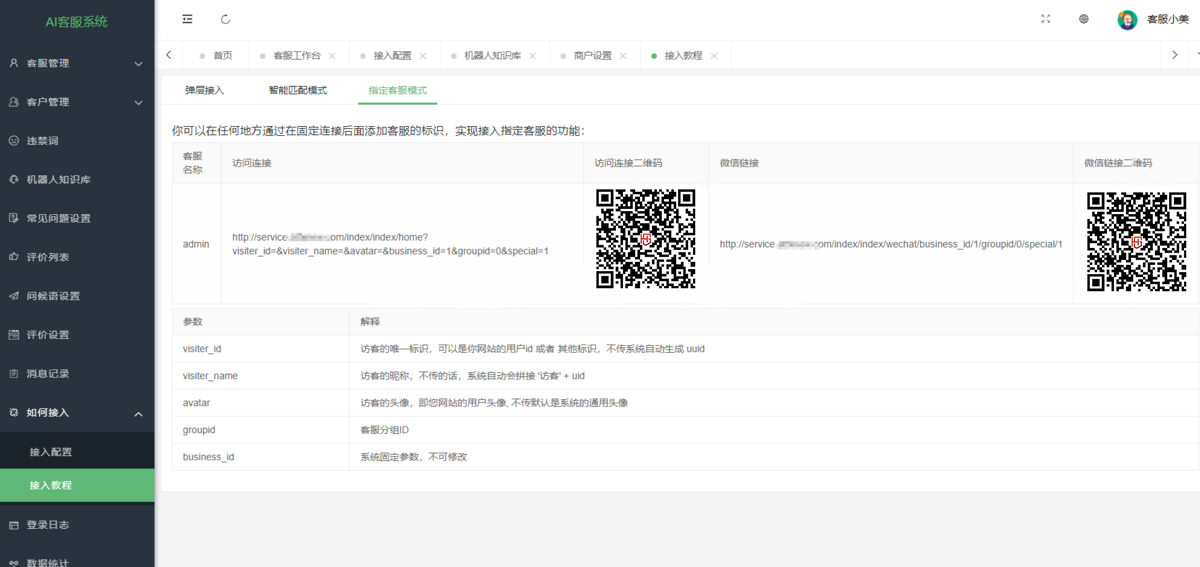Click the 问候语设置 paper-plane icon
The image size is (1200, 567).
[x=14, y=296]
